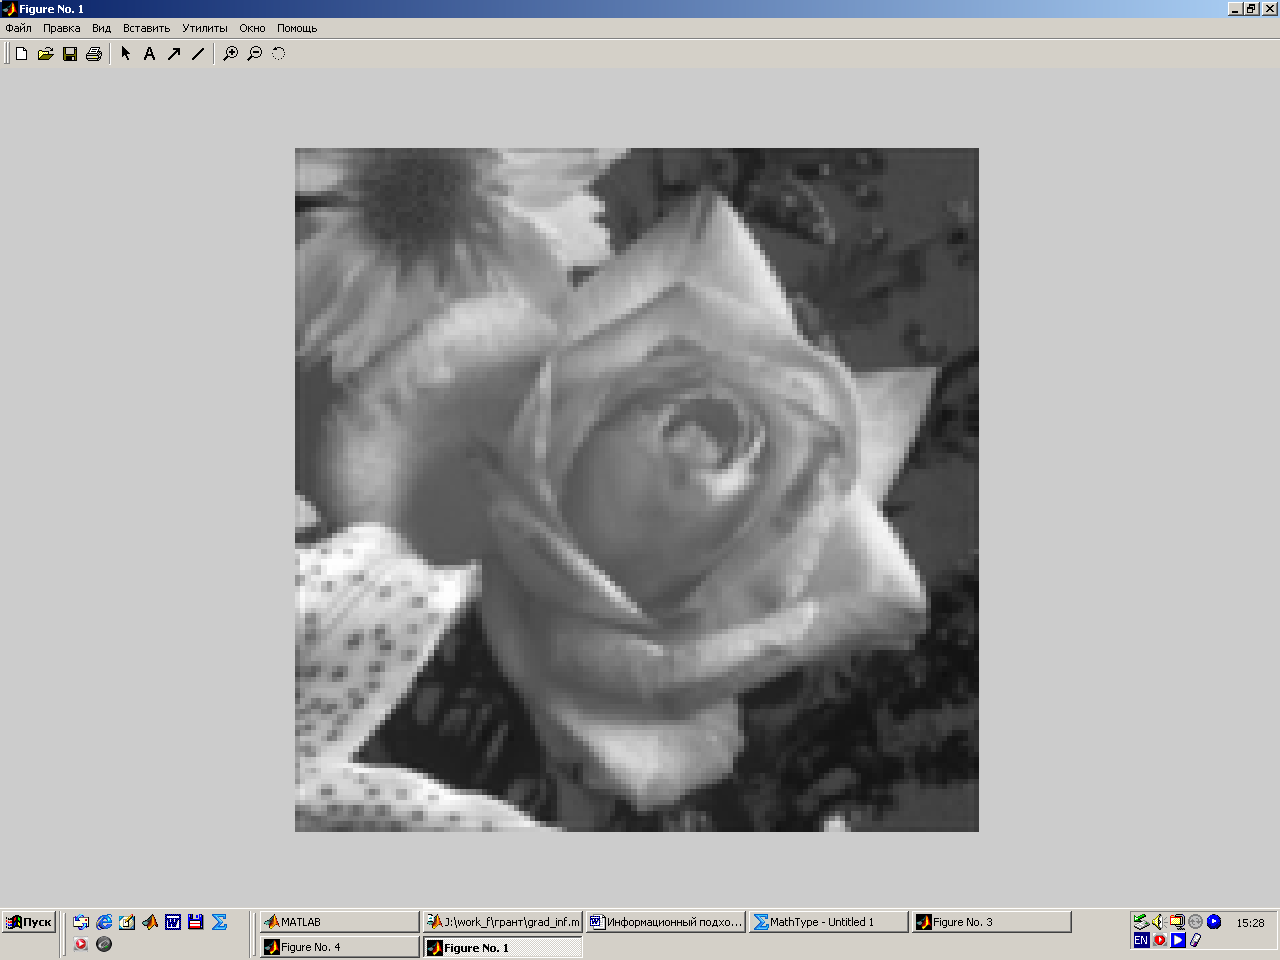Click the gray circular tray icon
The image size is (1280, 960).
pyautogui.click(x=1195, y=922)
